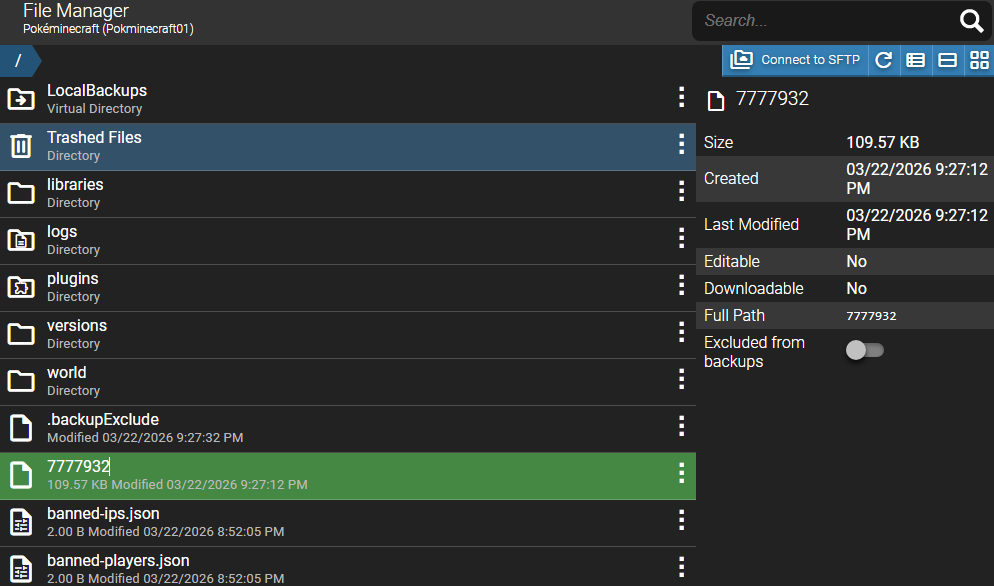Click the search magnifier icon
994x586 pixels.
(971, 21)
